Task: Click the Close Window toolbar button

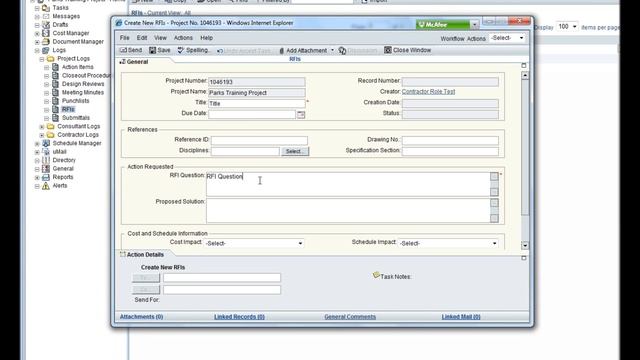Action: click(x=407, y=50)
